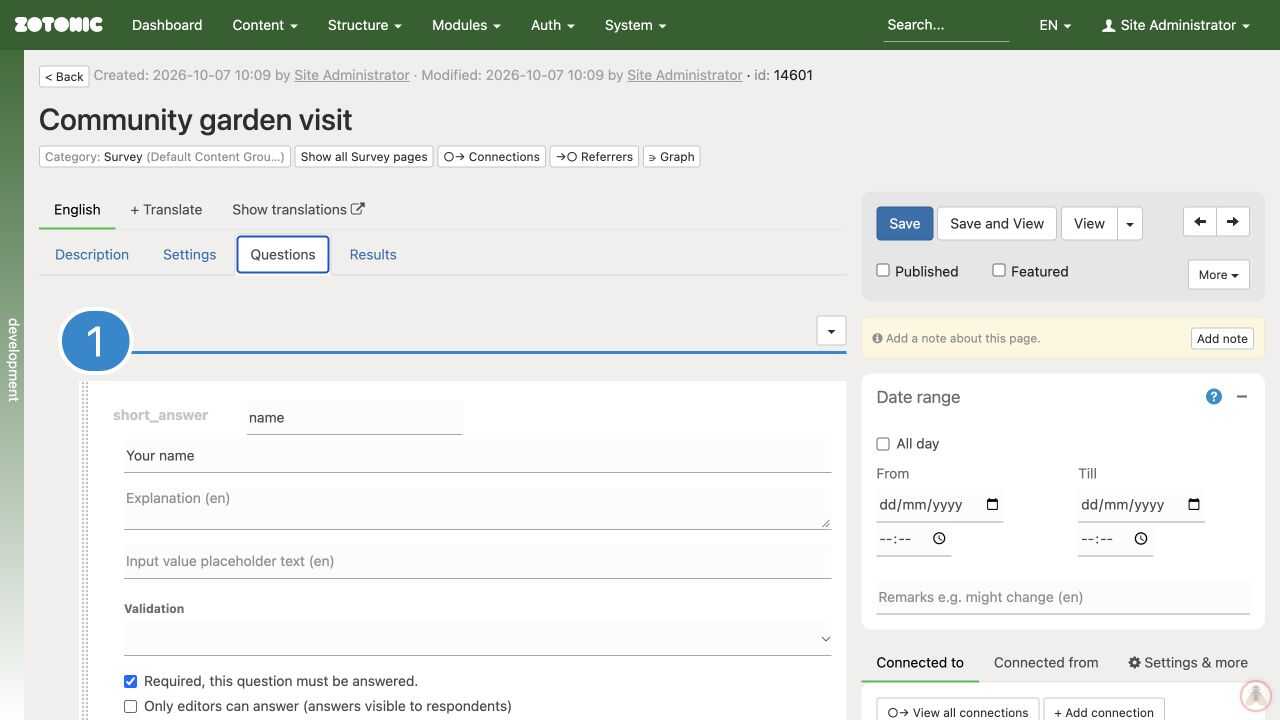Viewport: 1280px width, 720px height.
Task: Click Show all Survey pages
Action: point(364,156)
